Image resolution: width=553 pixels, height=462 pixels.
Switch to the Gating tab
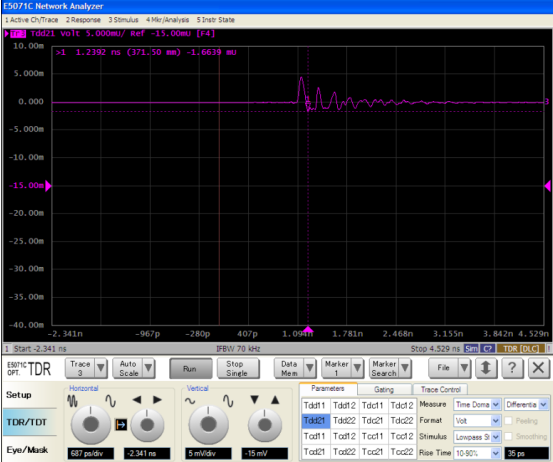384,389
